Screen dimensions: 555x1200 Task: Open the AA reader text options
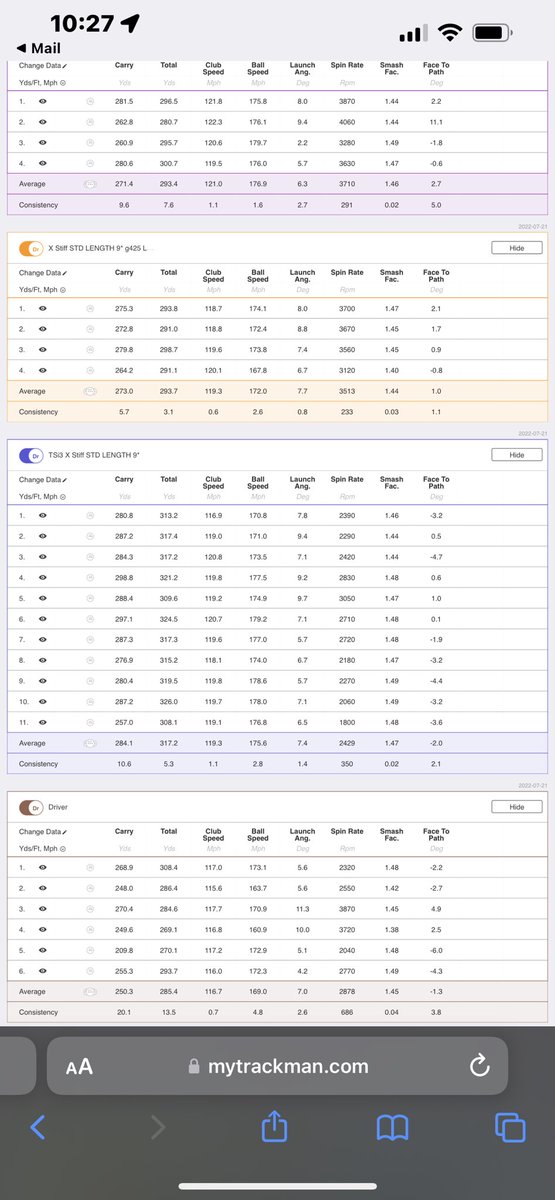[x=79, y=1067]
